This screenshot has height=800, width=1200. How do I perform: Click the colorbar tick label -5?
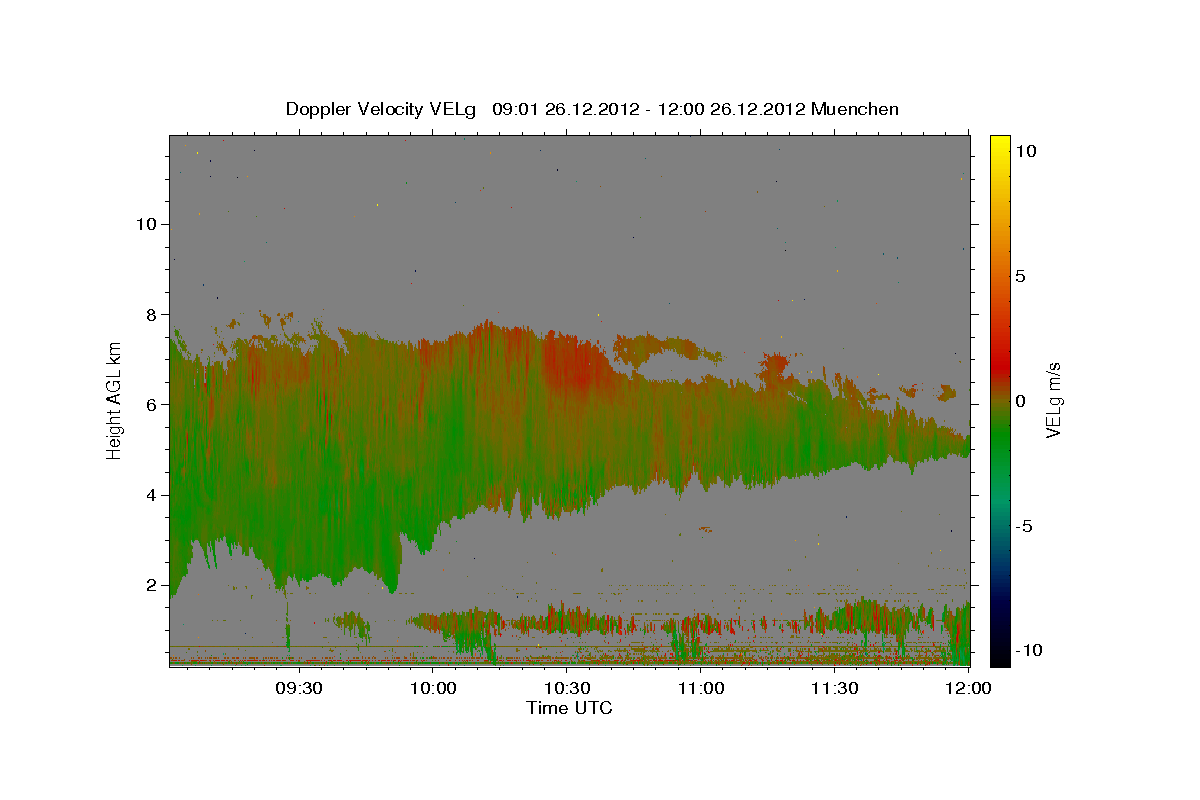tap(1023, 526)
